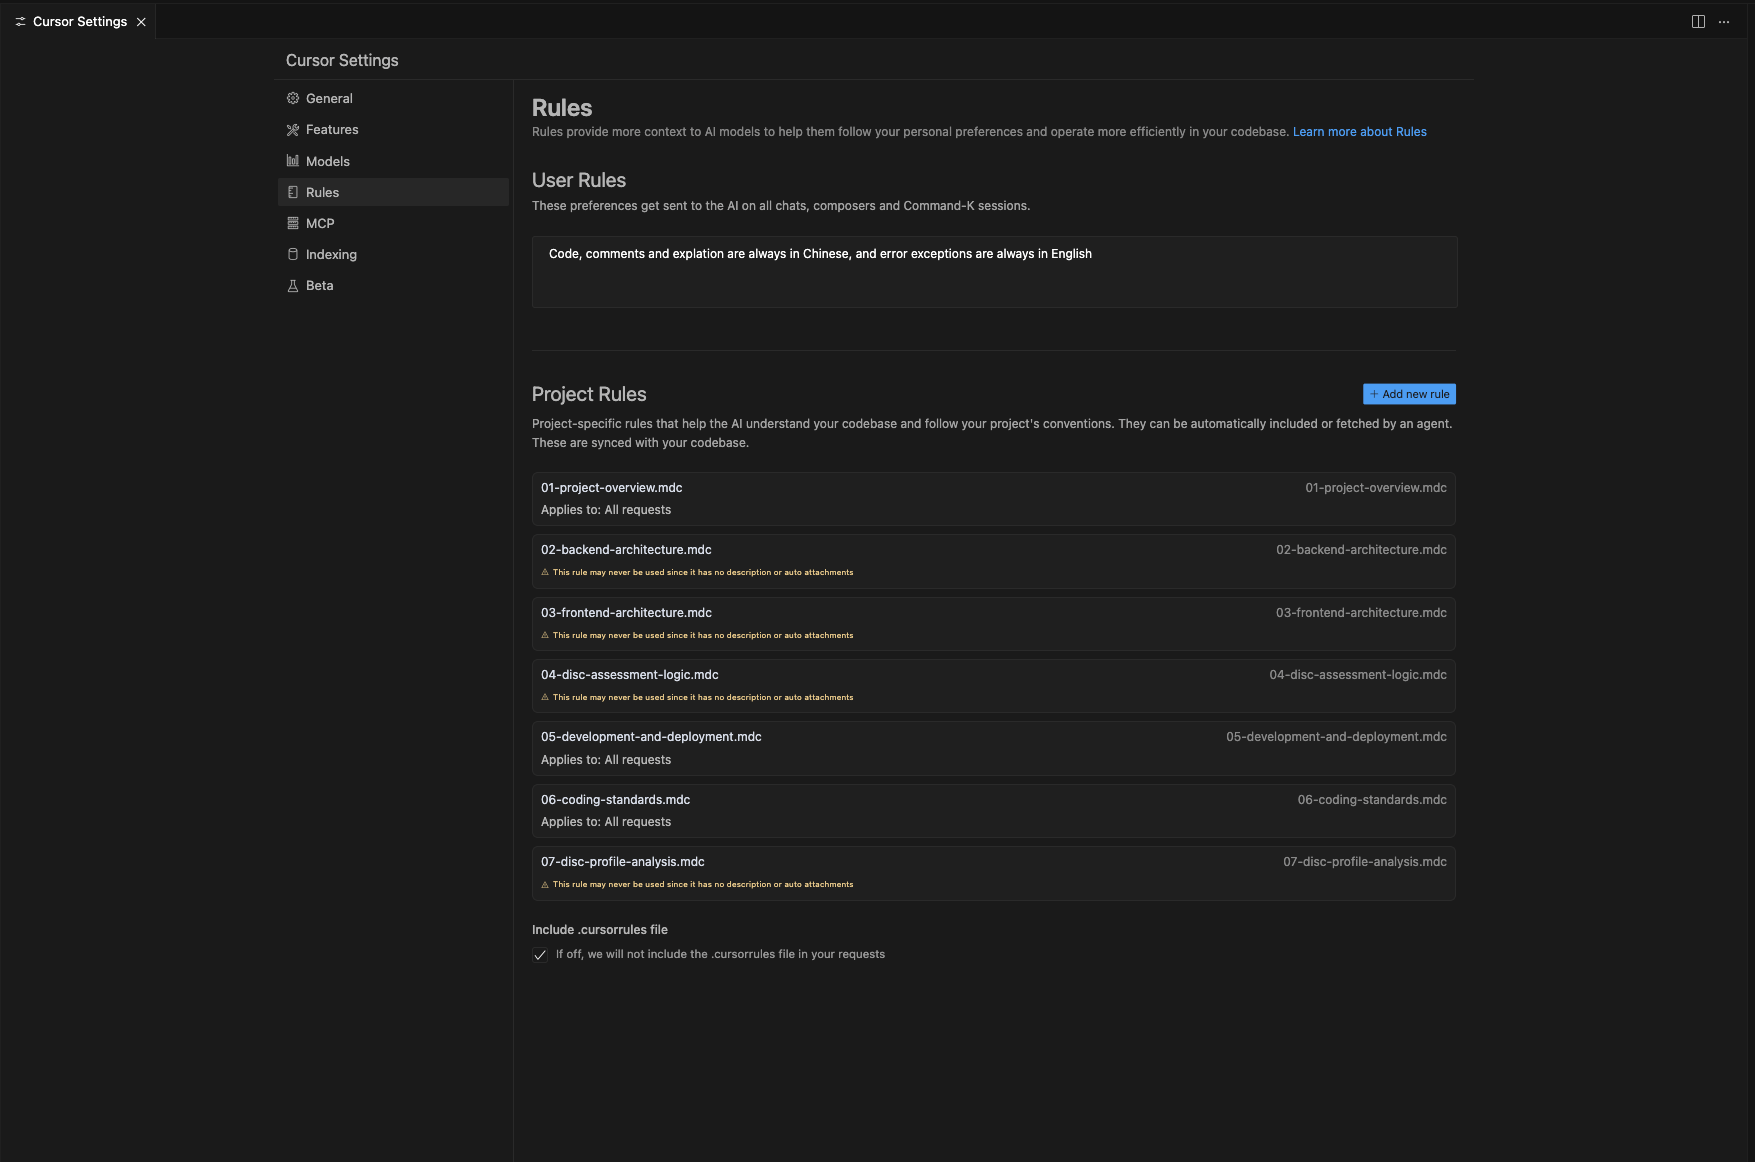Click the split editor icon
This screenshot has width=1755, height=1162.
point(1698,22)
